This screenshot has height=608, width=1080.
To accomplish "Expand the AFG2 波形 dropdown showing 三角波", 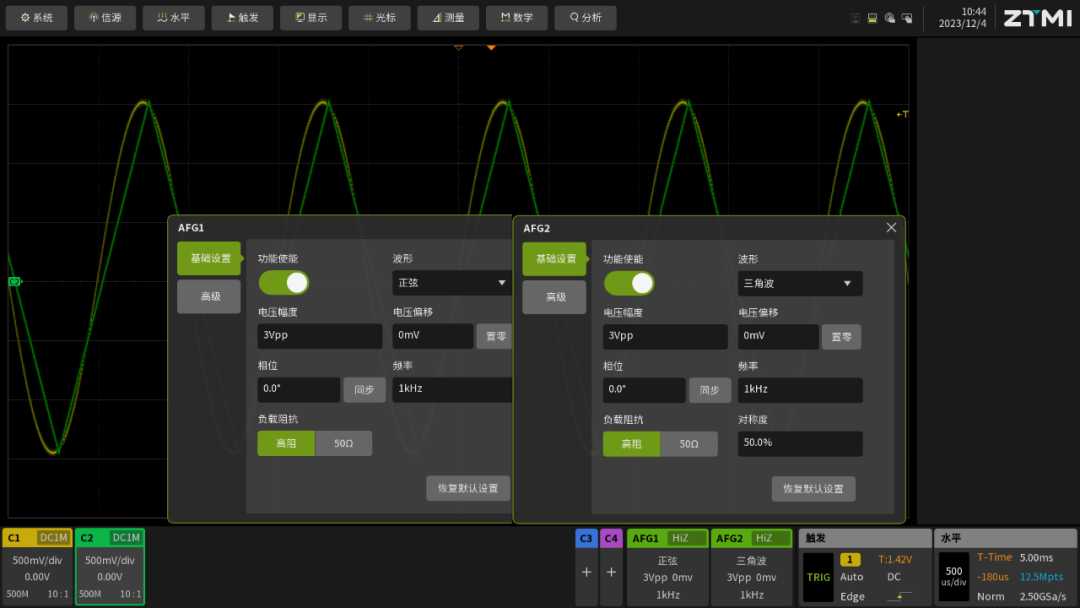I will pos(799,283).
